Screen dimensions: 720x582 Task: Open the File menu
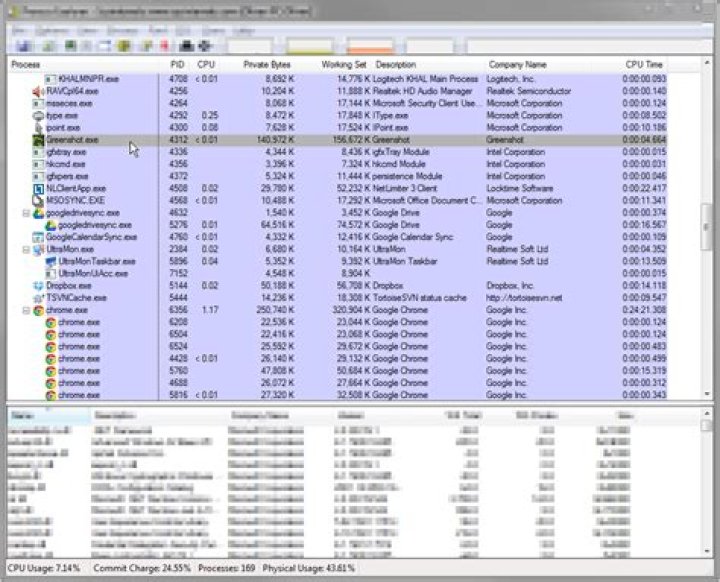[x=18, y=31]
